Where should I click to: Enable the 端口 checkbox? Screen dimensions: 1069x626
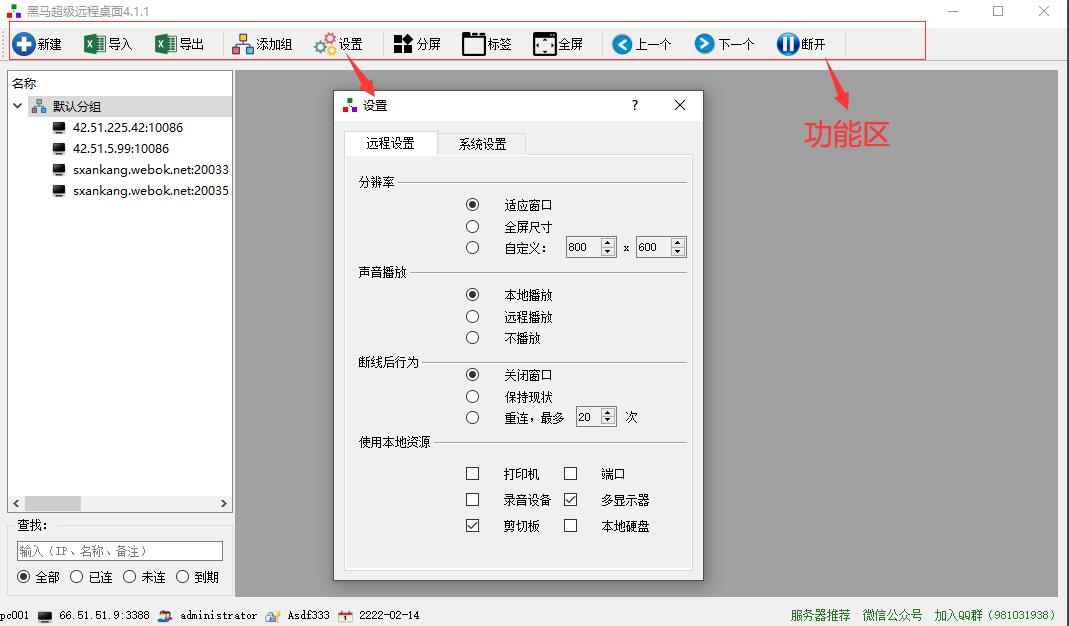[x=571, y=473]
